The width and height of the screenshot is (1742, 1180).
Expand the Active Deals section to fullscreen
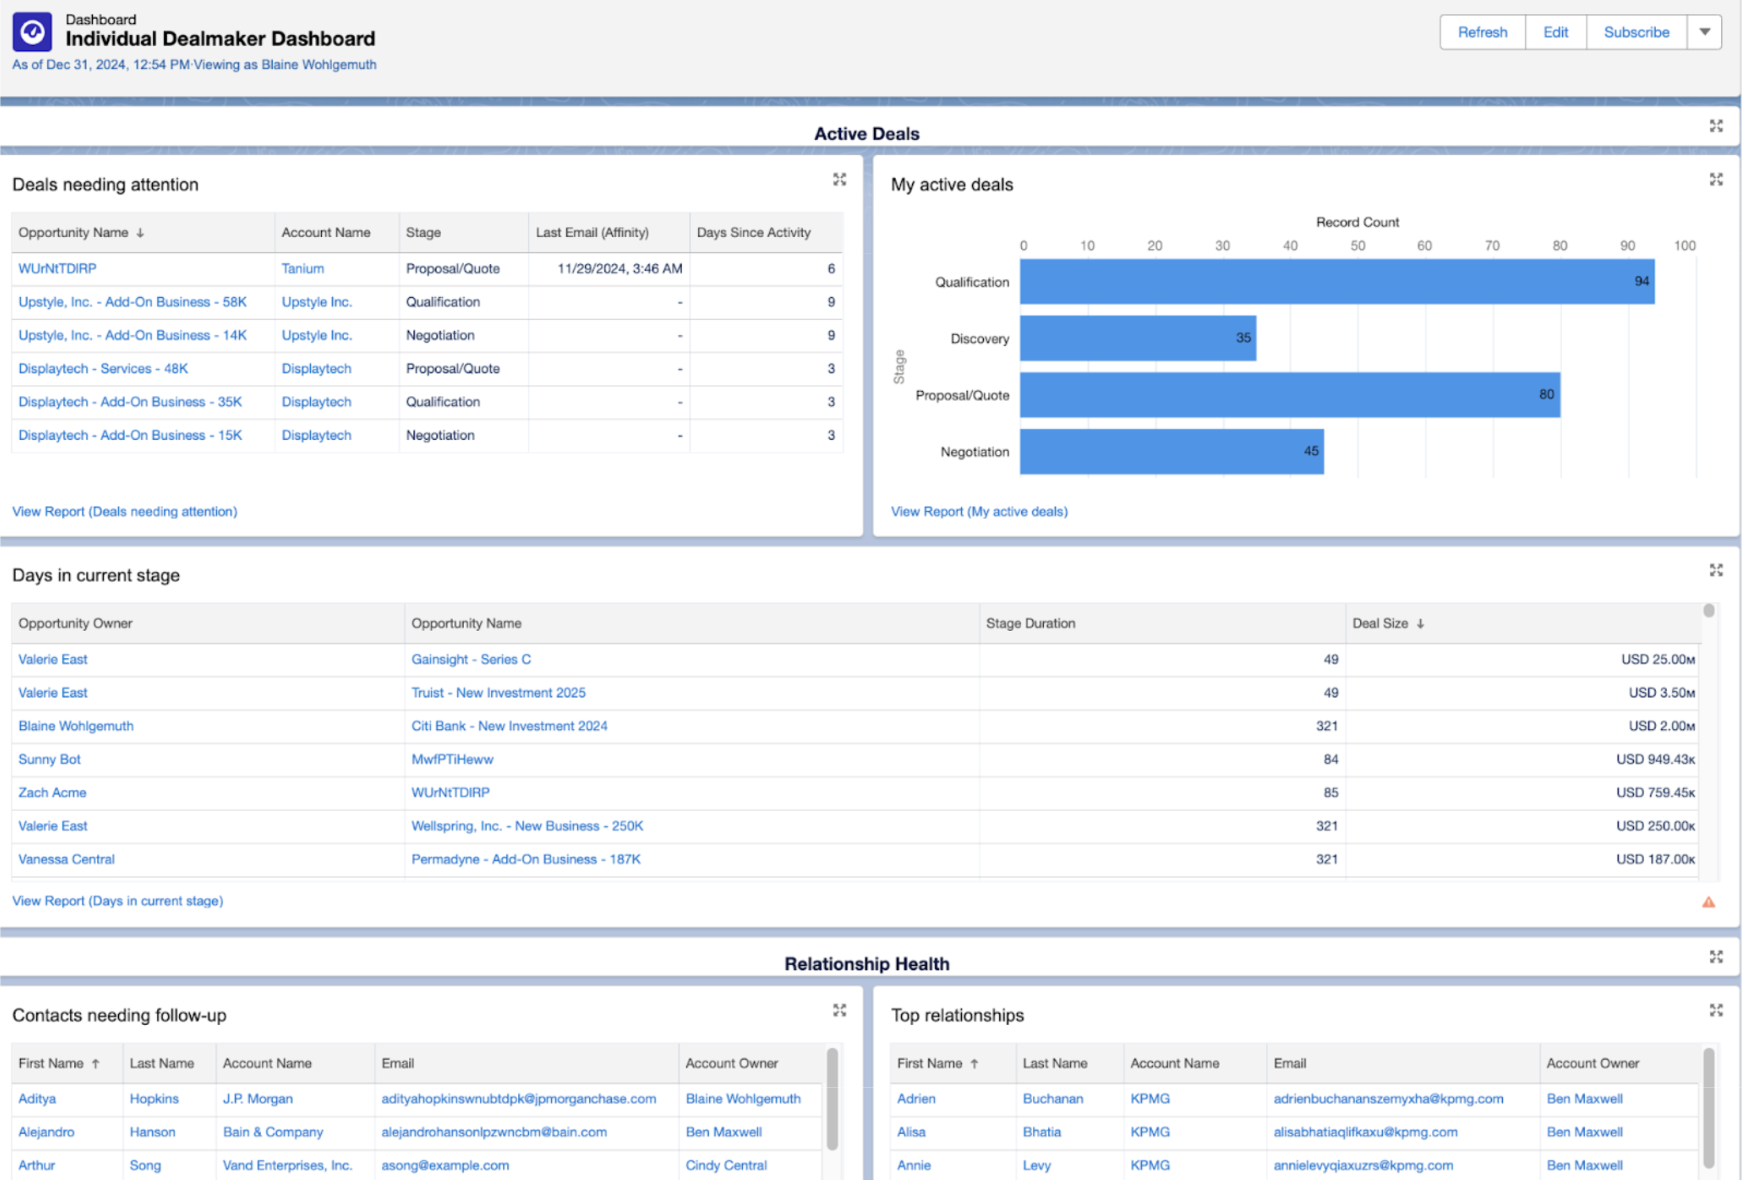(1717, 126)
